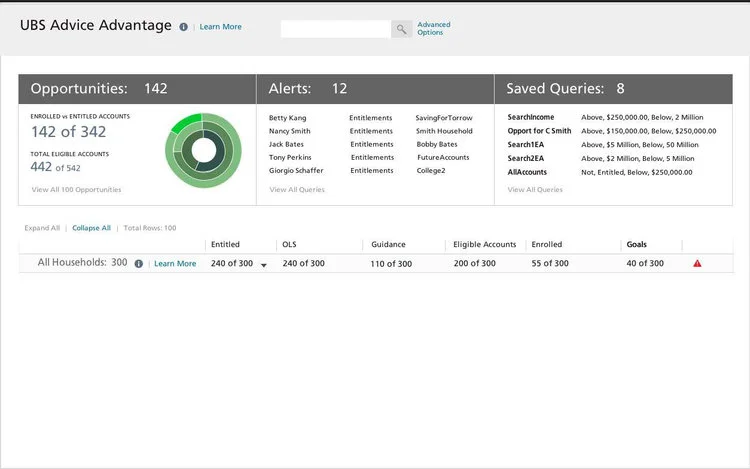The image size is (750, 469).
Task: Click Learn More next to All Households
Action: click(x=175, y=263)
